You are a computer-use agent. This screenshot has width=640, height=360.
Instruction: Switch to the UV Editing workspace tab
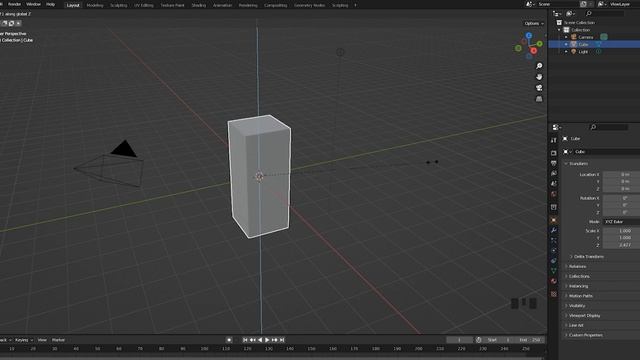pyautogui.click(x=144, y=5)
